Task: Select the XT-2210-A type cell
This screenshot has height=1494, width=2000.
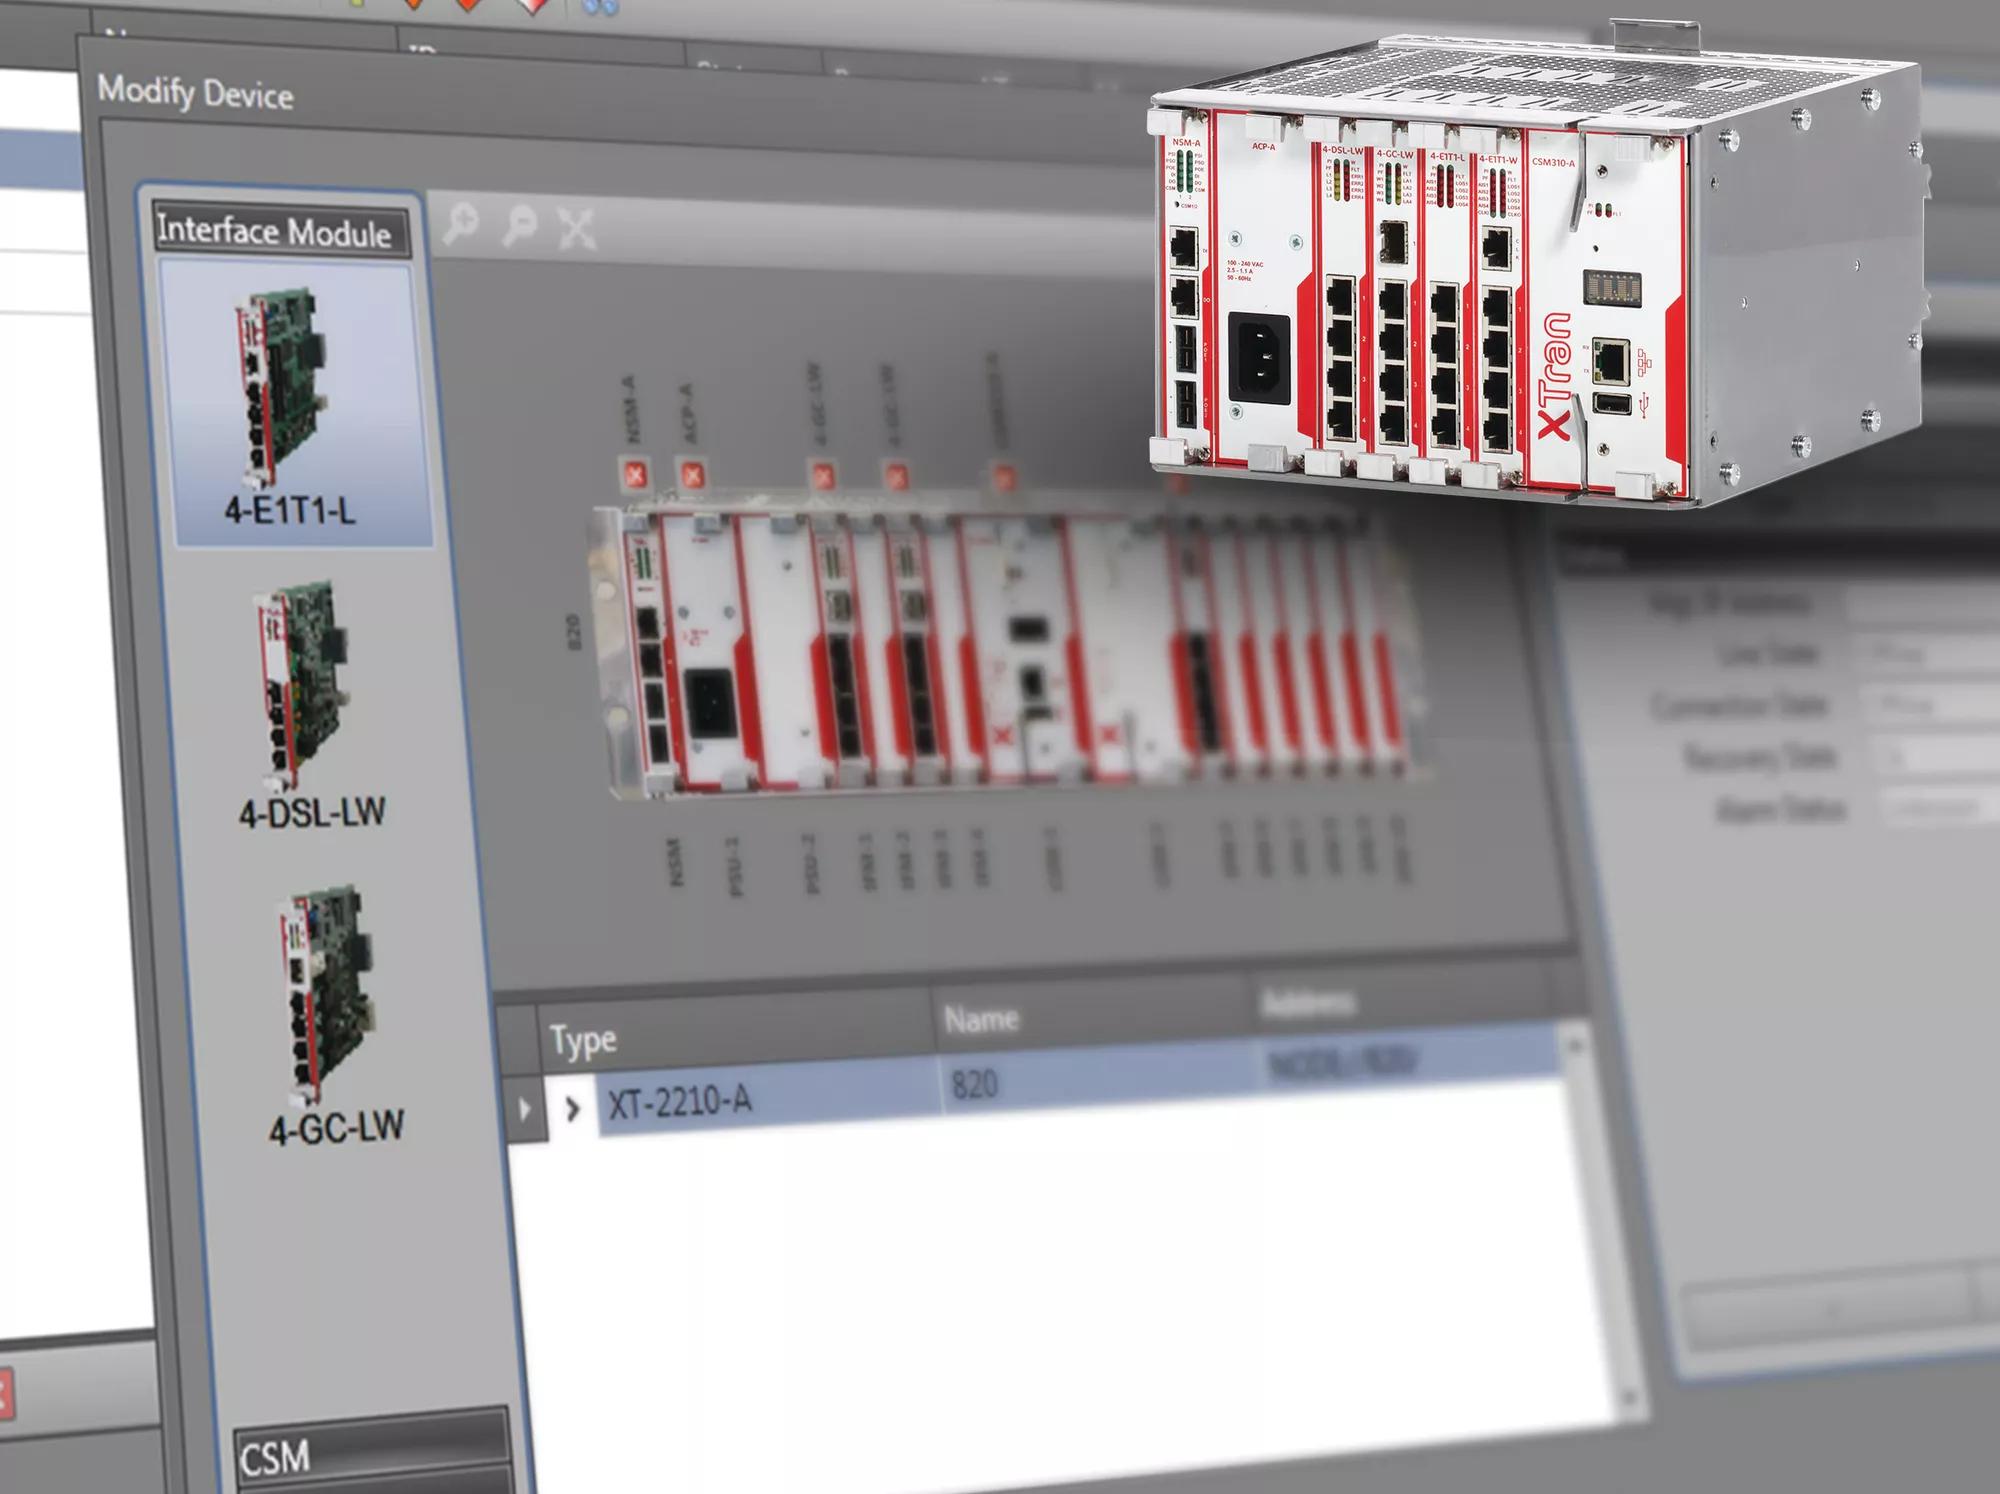Action: coord(768,1098)
